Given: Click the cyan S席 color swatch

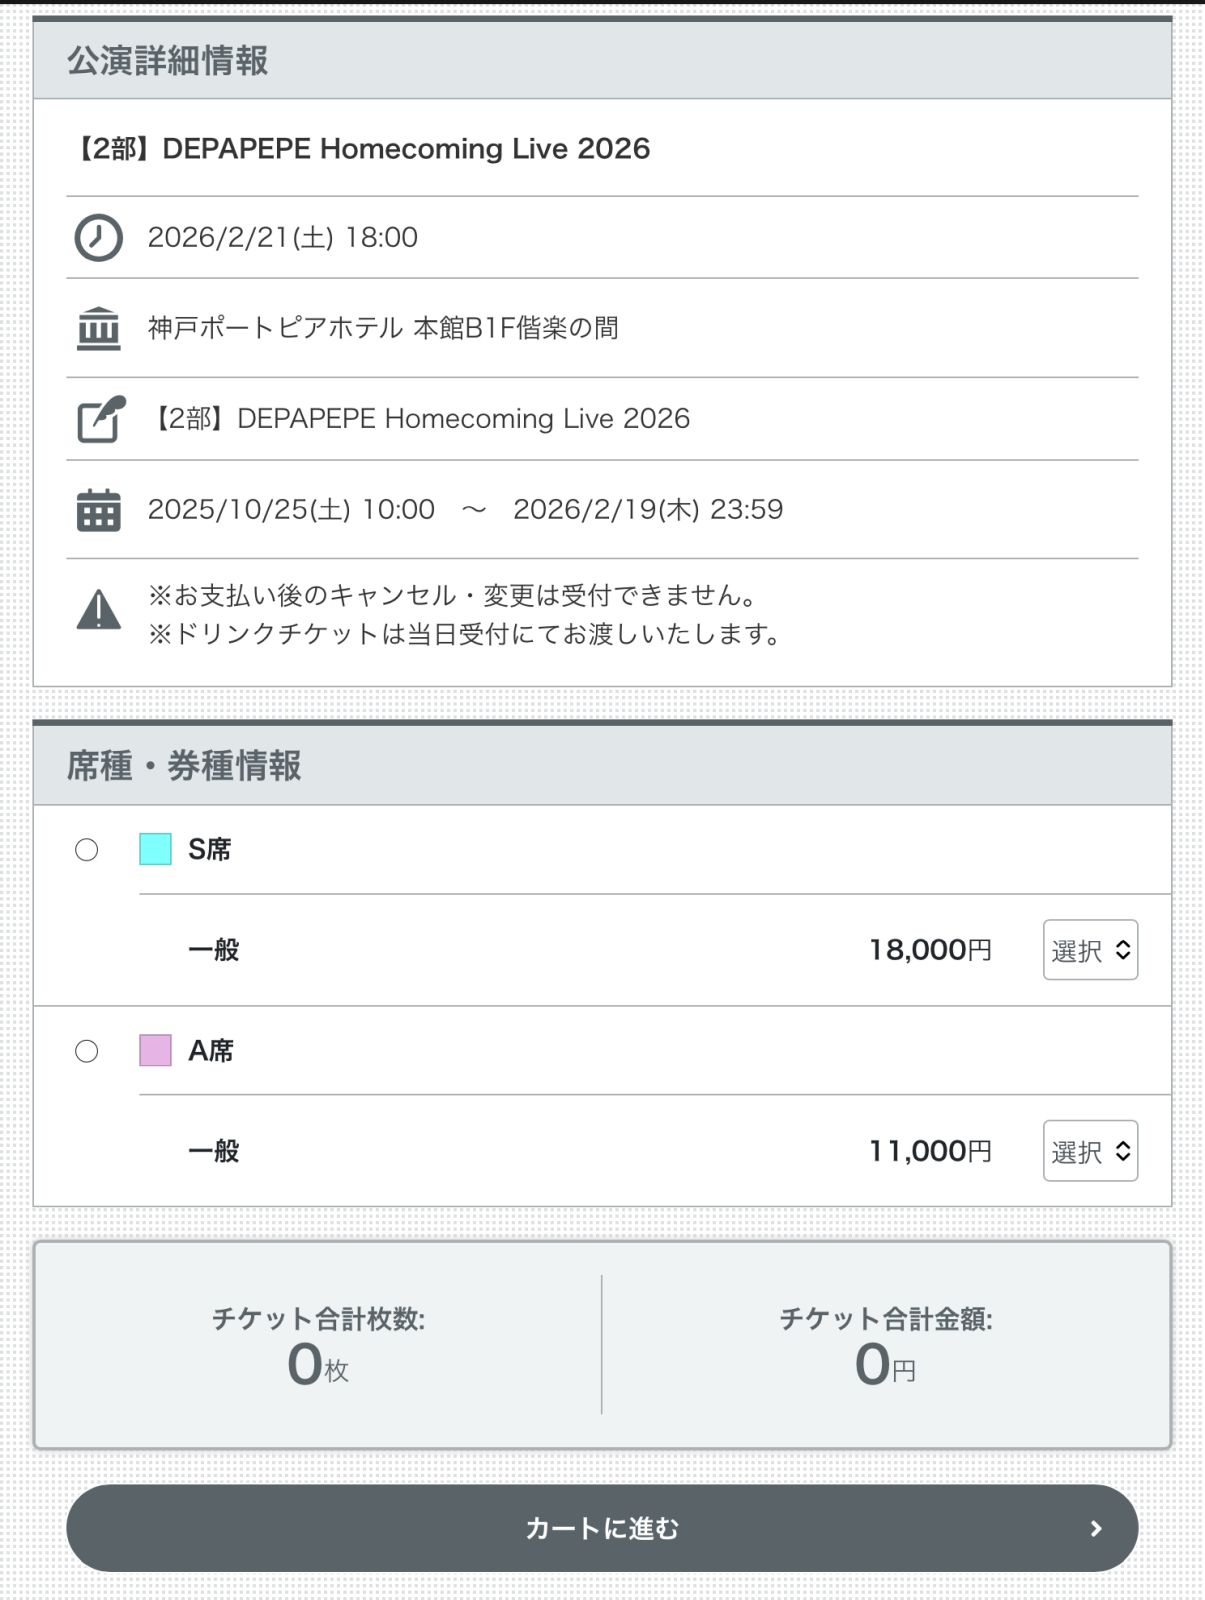Looking at the screenshot, I should (155, 850).
